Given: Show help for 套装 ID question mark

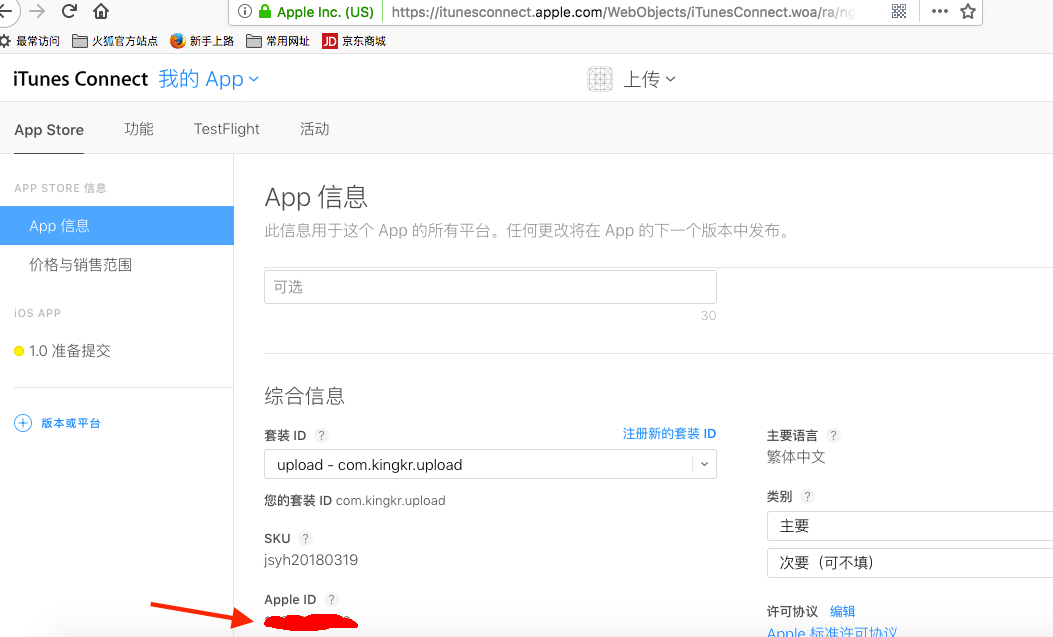Looking at the screenshot, I should pos(321,435).
